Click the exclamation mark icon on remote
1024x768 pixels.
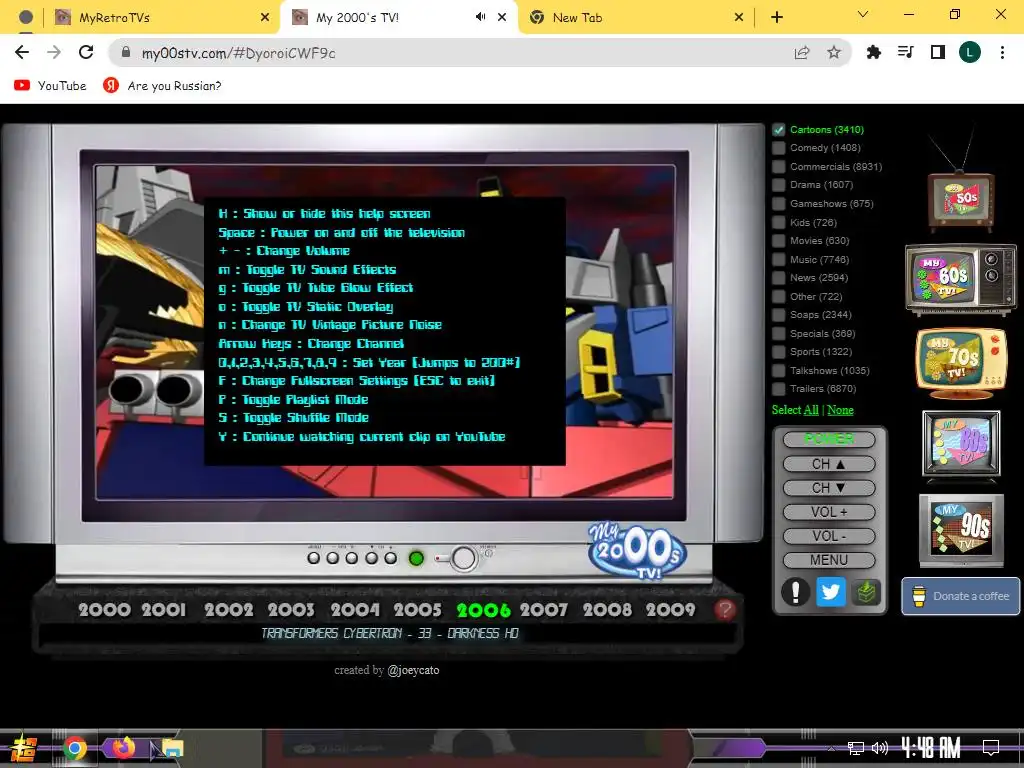pyautogui.click(x=795, y=592)
